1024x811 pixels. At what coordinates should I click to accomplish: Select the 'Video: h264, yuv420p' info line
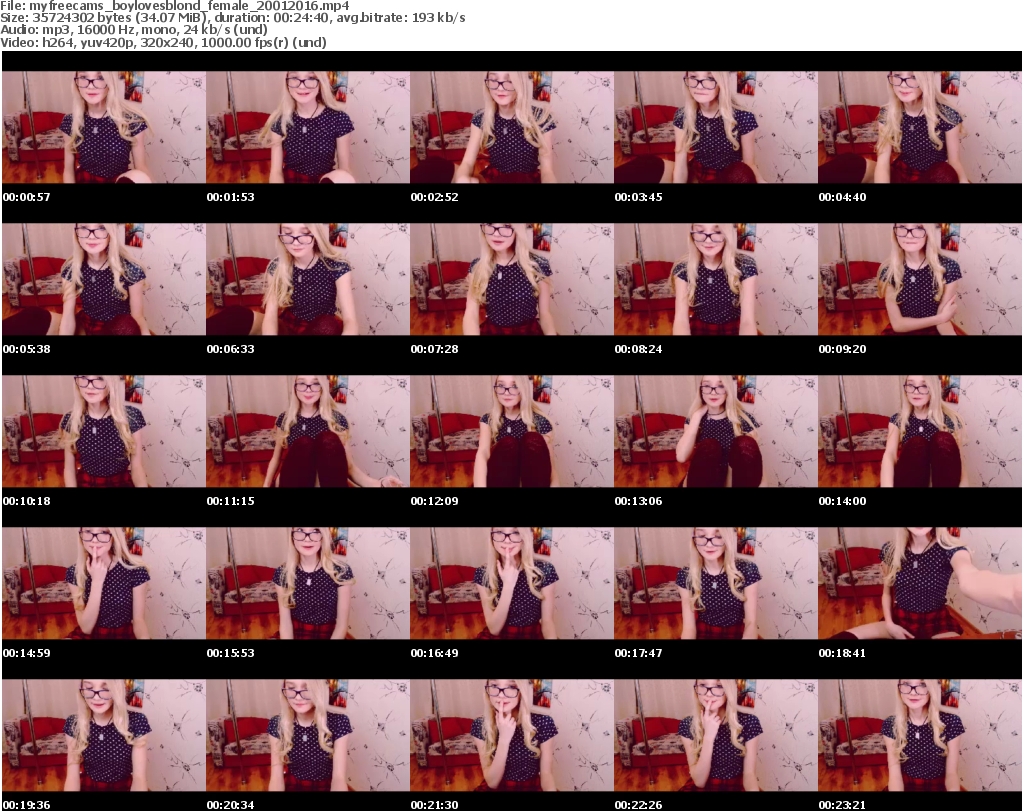(x=163, y=42)
